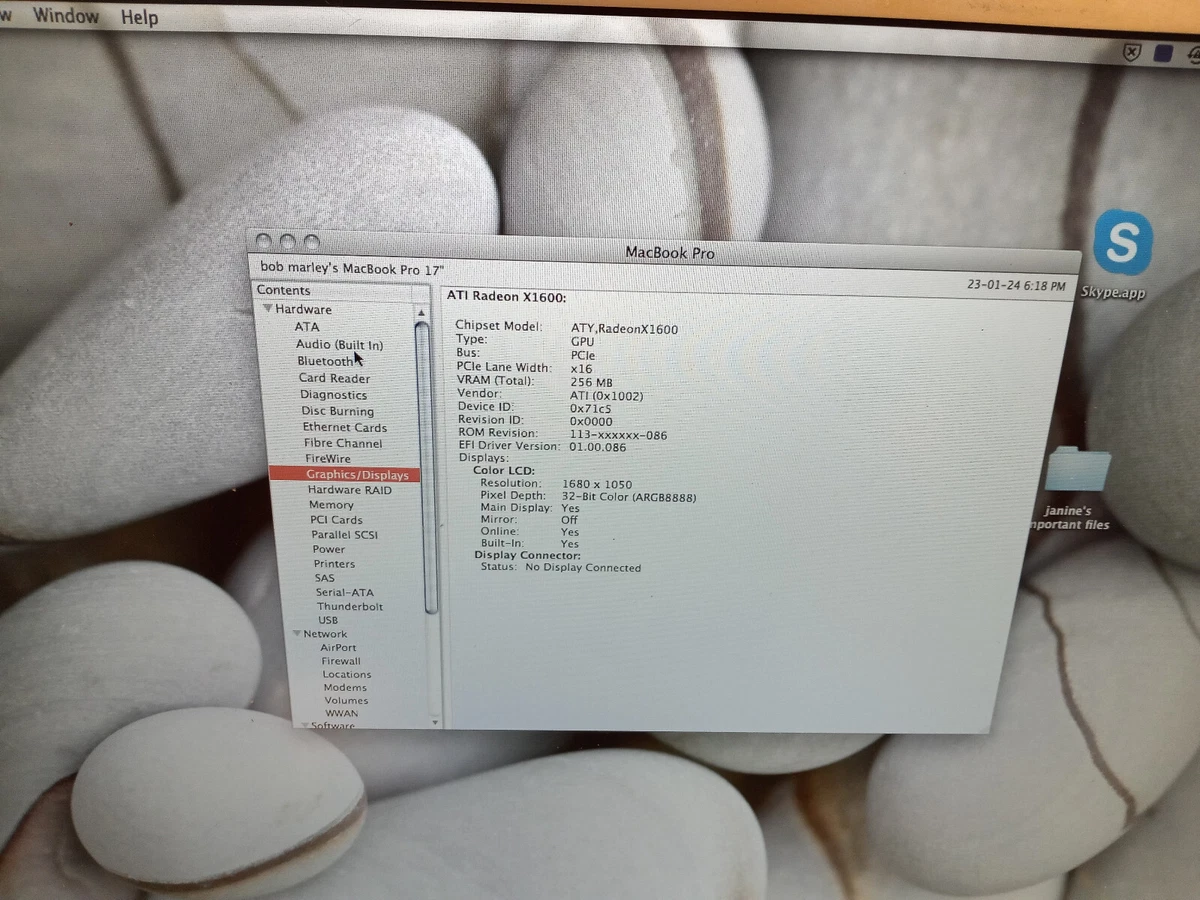Select Ethernet Cards item
This screenshot has height=900, width=1200.
coord(345,427)
